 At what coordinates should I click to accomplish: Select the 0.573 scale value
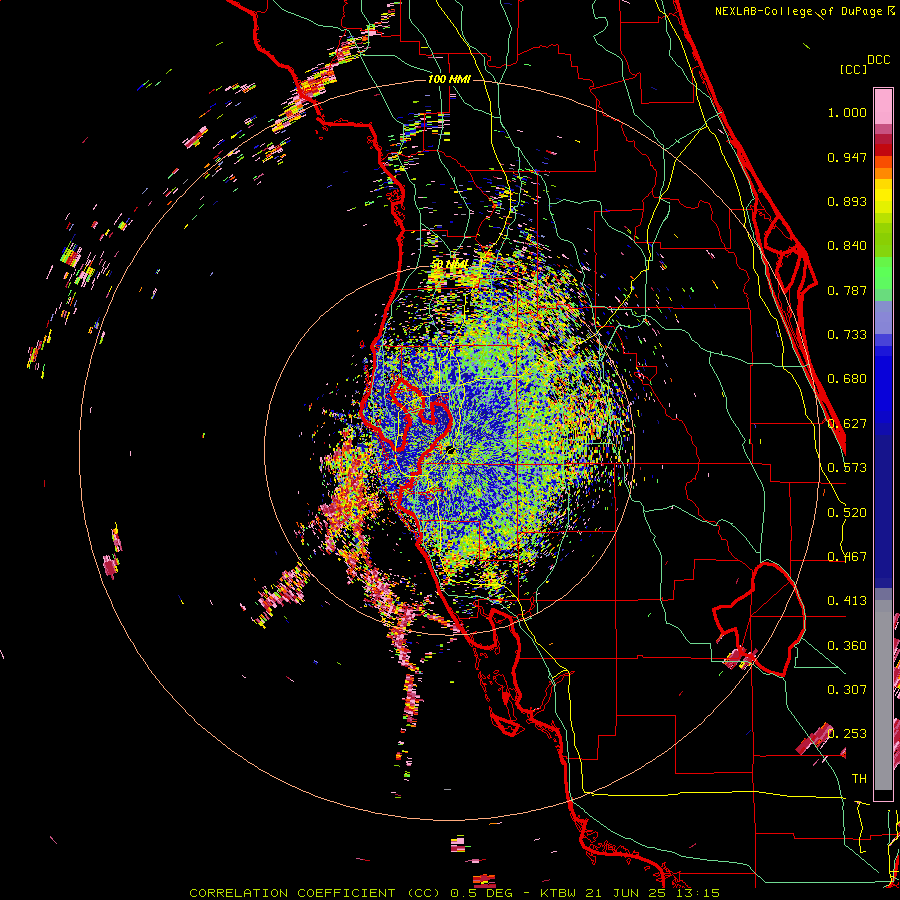point(847,468)
